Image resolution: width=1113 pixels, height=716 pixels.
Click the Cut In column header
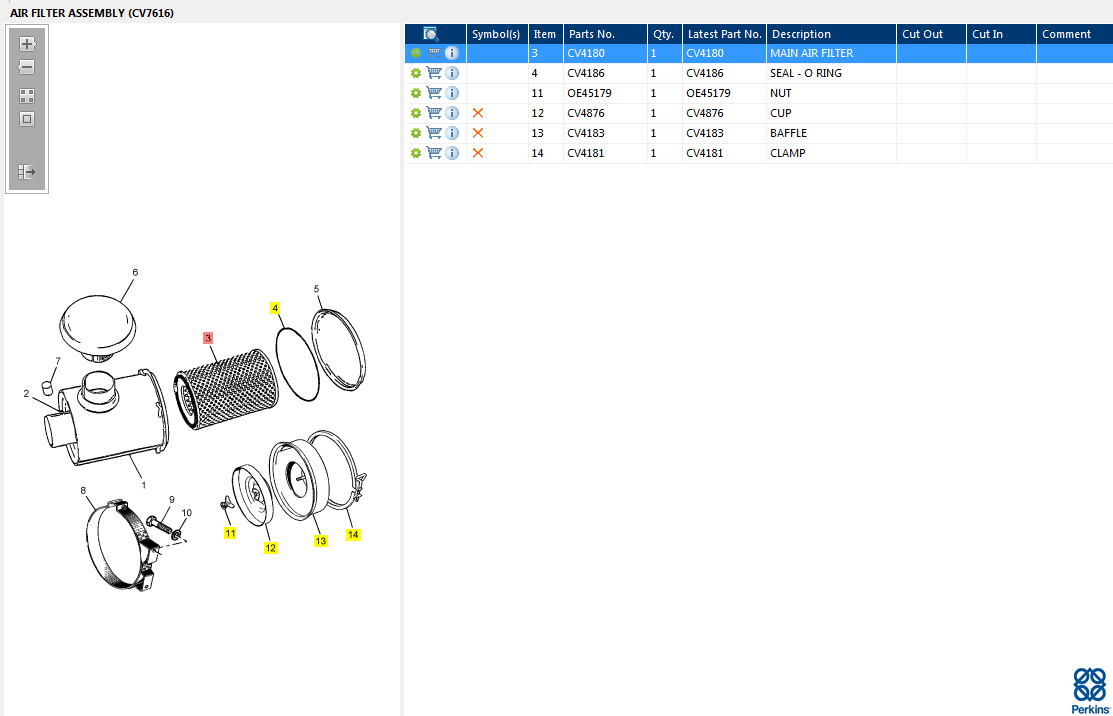click(x=1001, y=34)
